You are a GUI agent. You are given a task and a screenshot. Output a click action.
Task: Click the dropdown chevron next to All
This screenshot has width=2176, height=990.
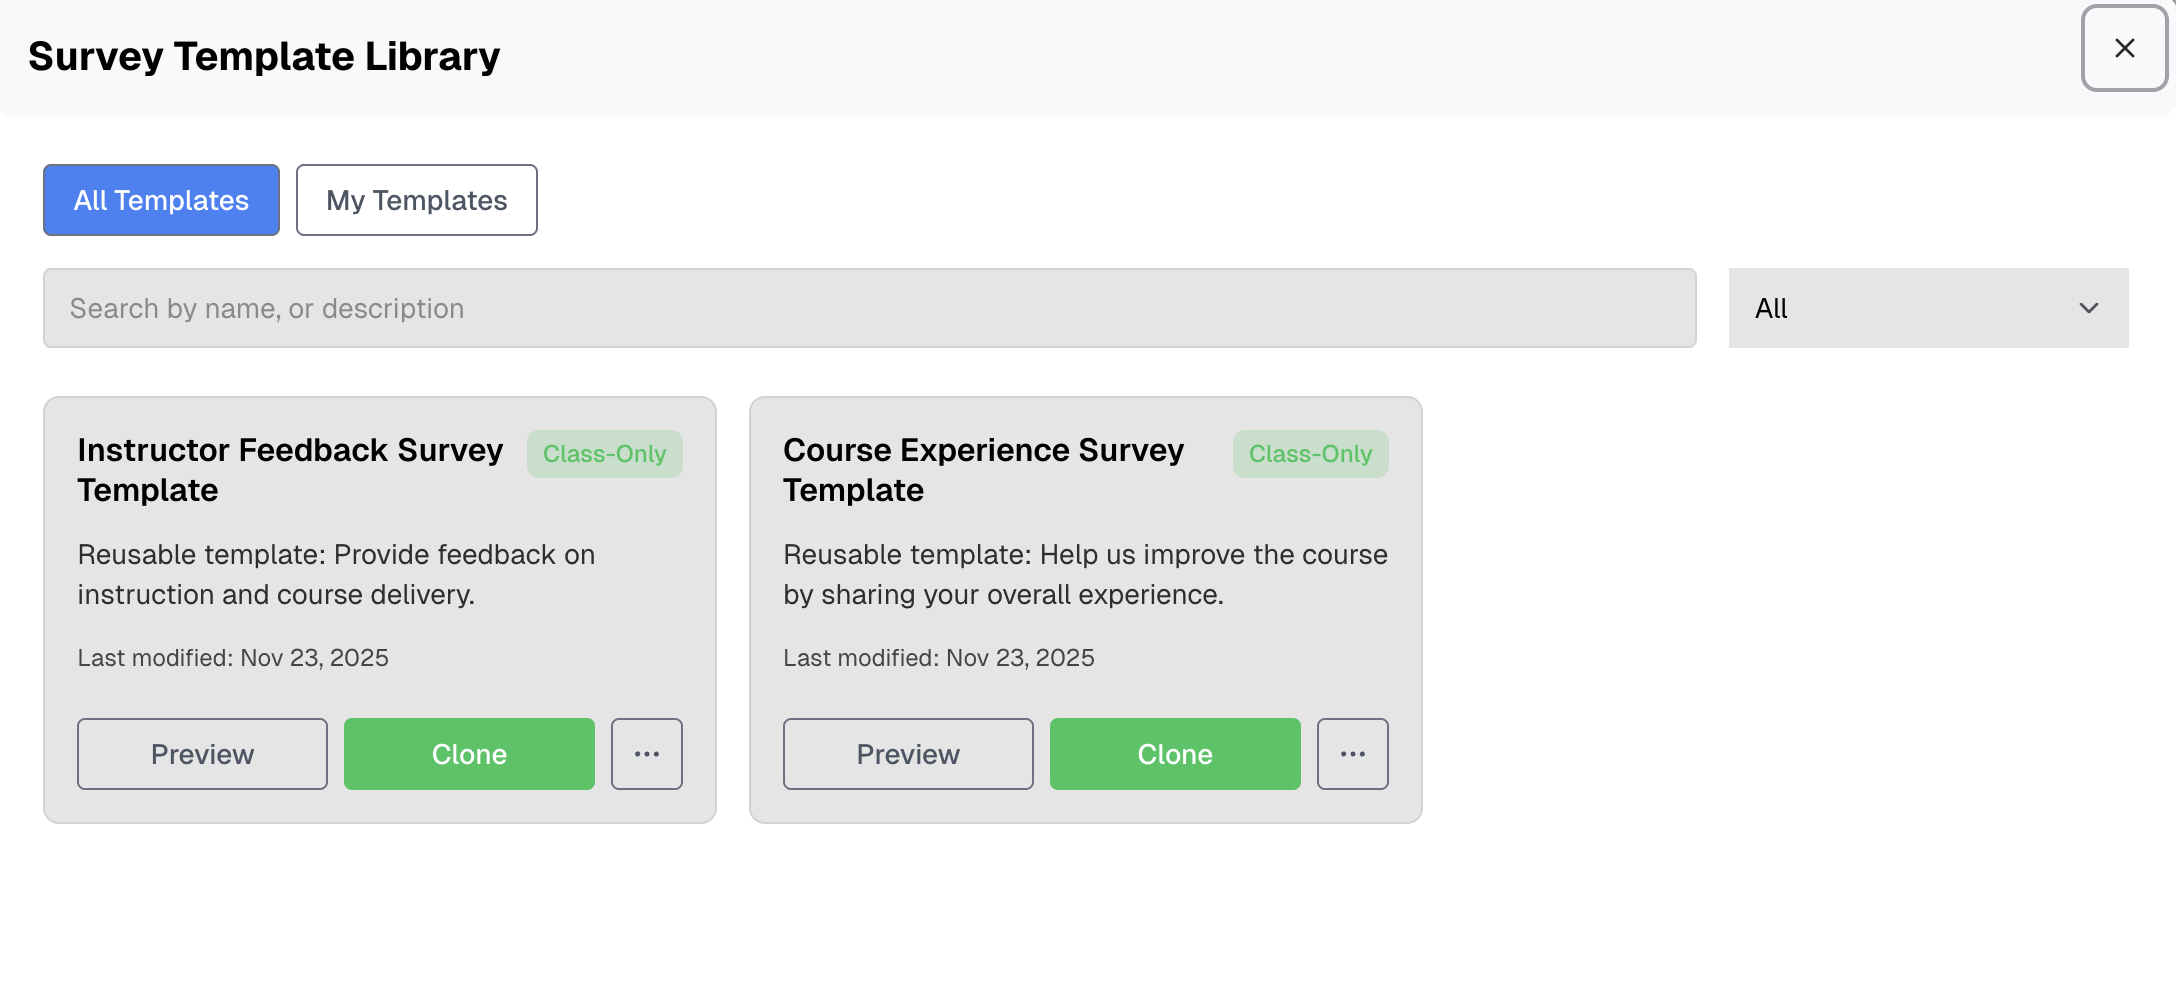click(2088, 308)
